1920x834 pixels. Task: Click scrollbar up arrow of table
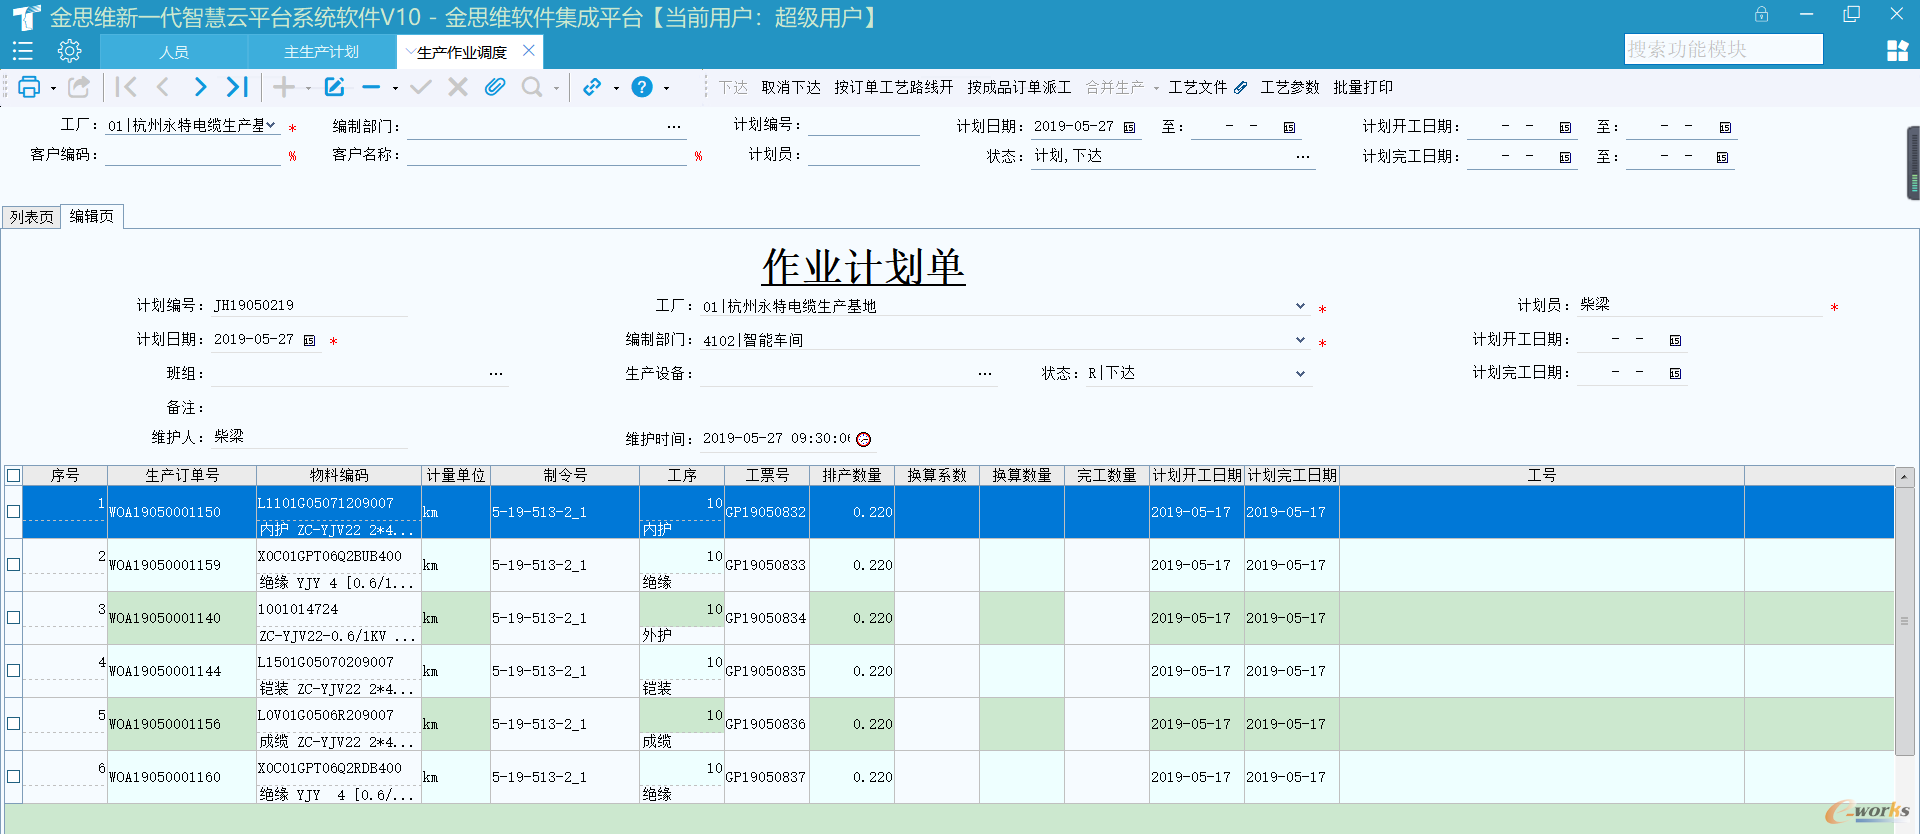click(1904, 477)
